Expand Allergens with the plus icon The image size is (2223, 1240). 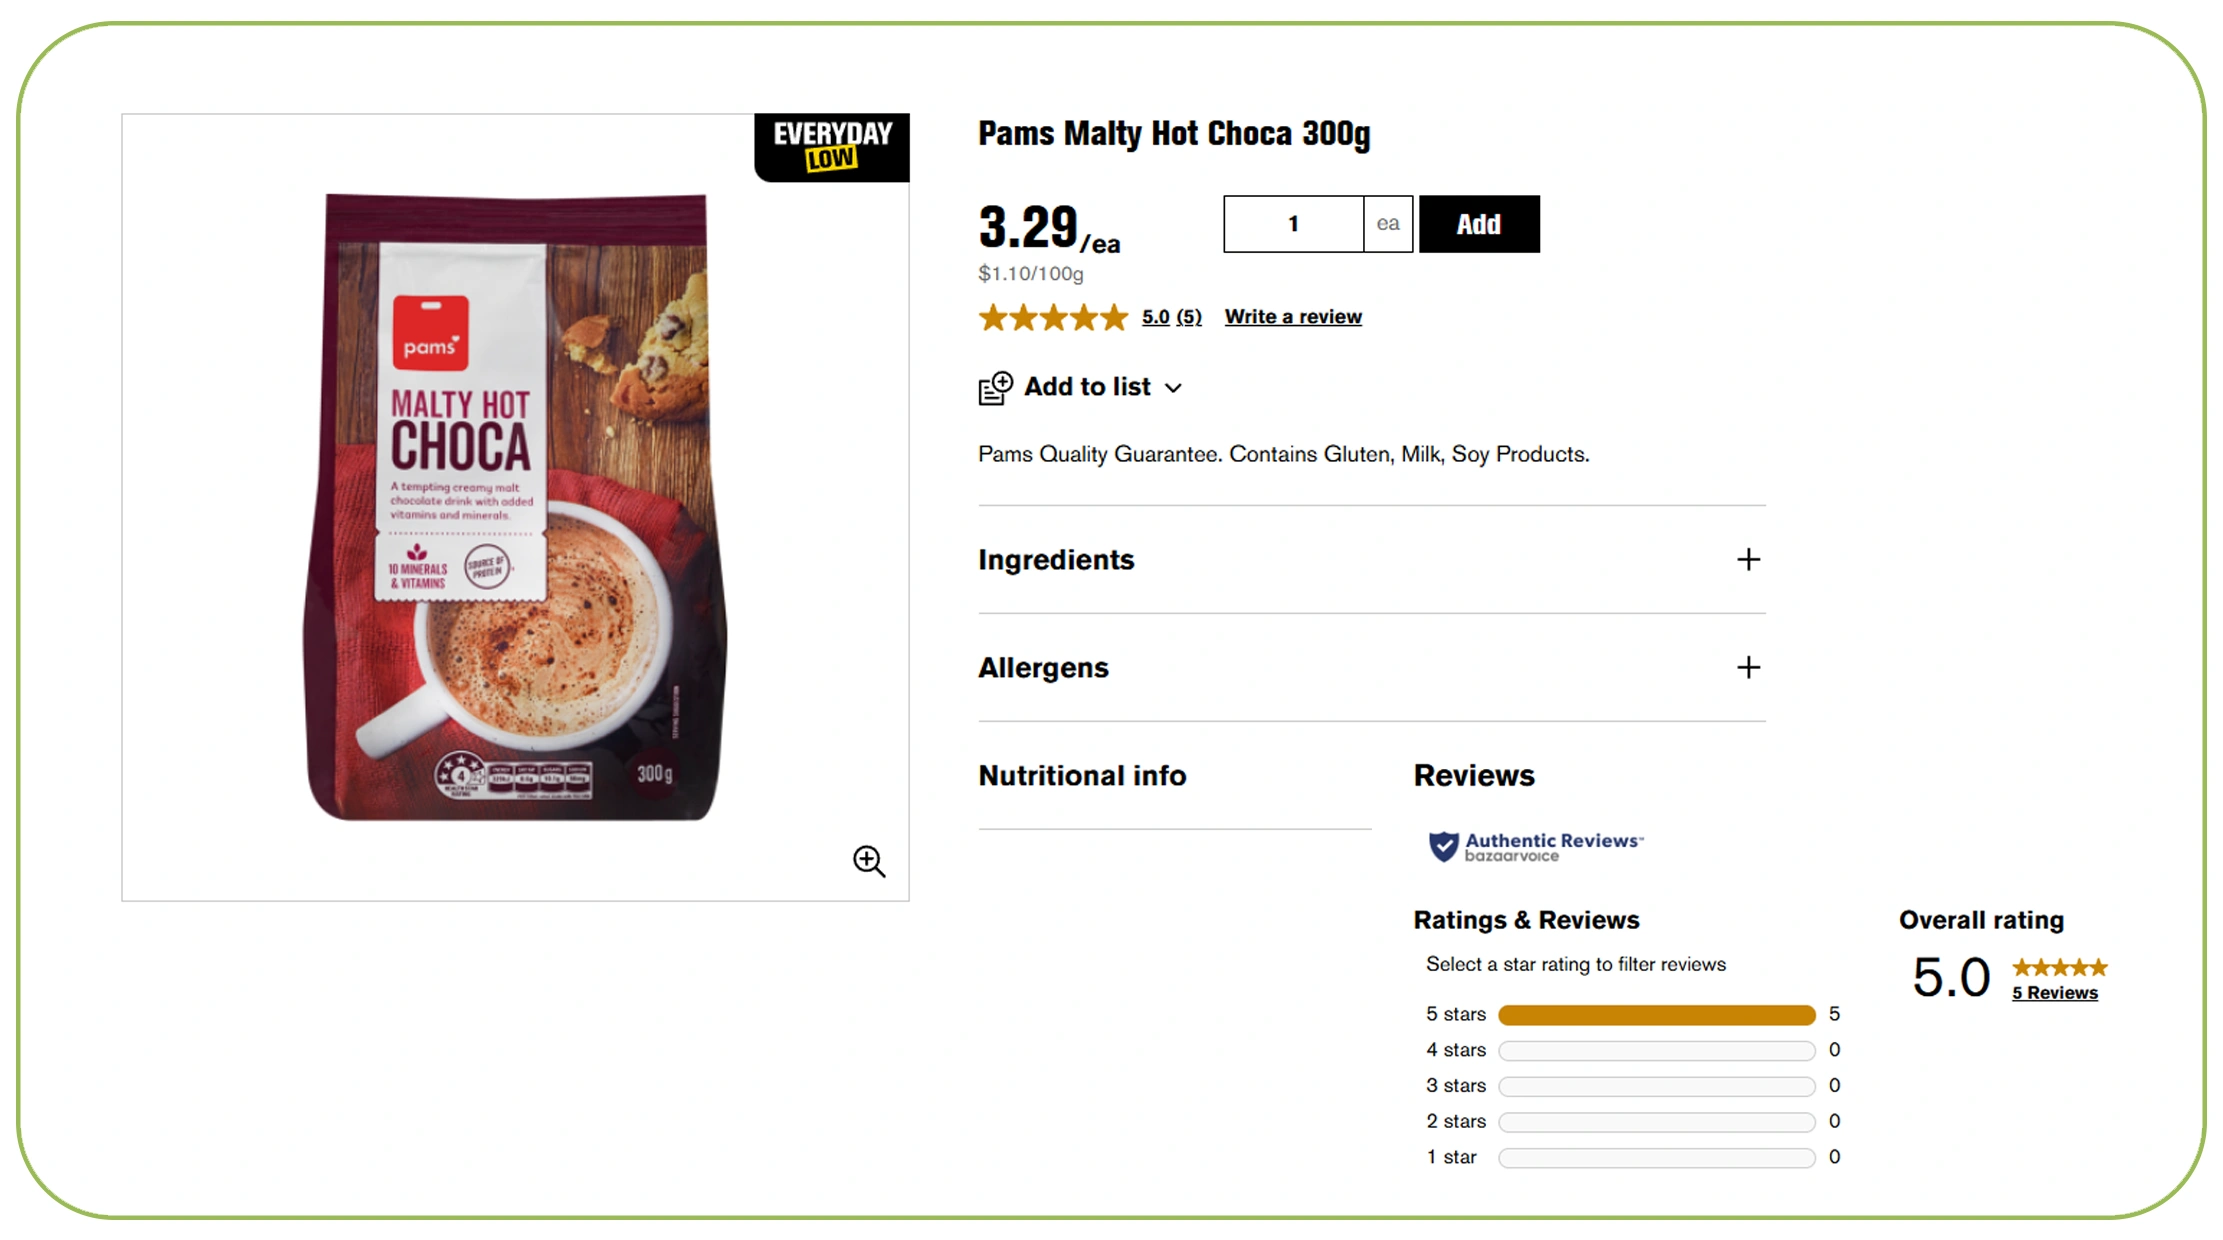[x=1748, y=668]
